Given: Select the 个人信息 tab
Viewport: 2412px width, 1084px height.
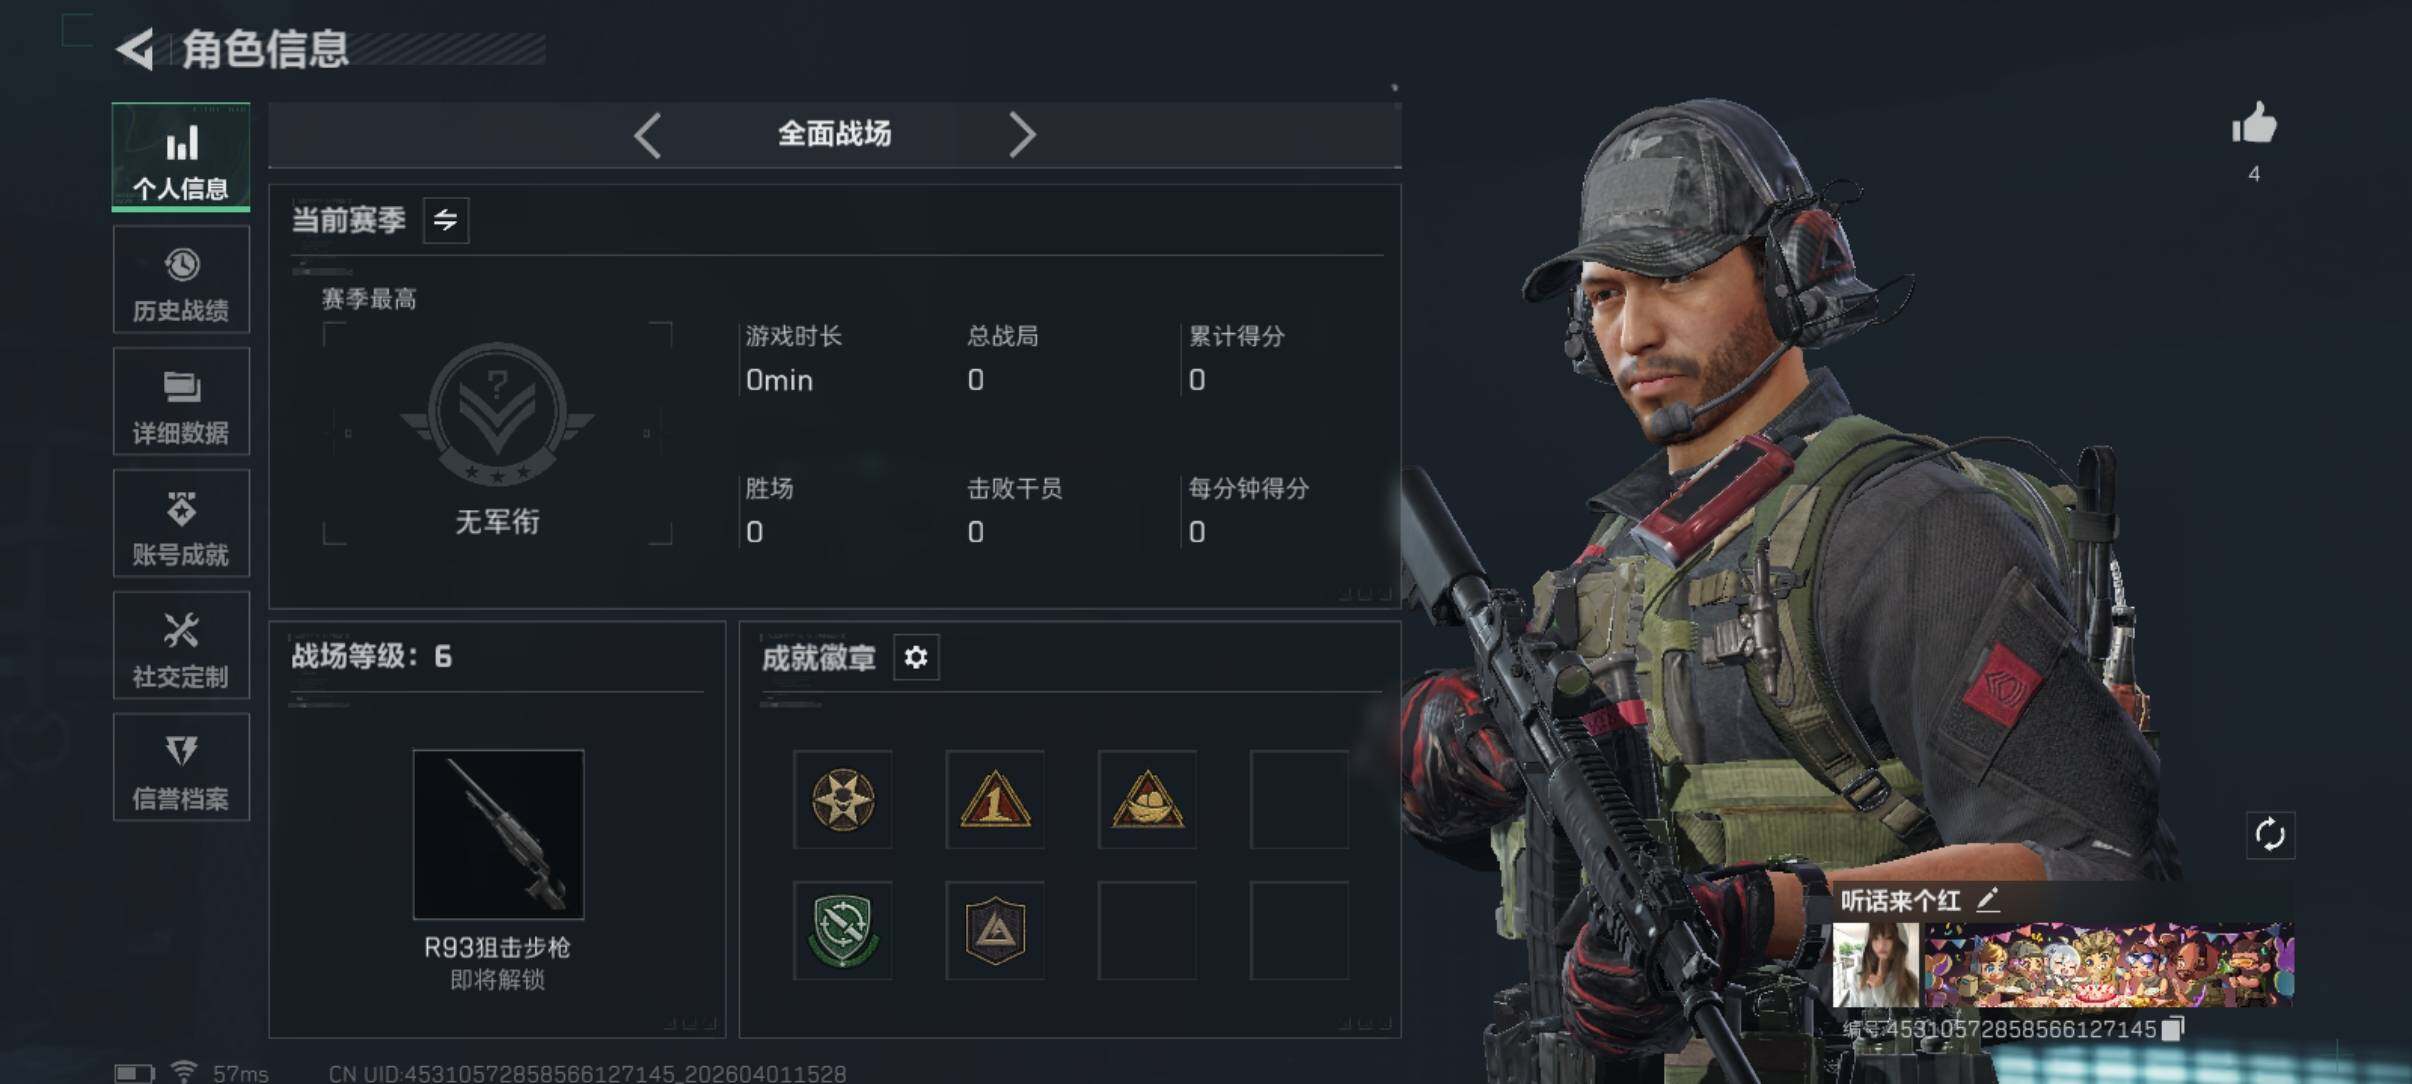Looking at the screenshot, I should point(181,157).
